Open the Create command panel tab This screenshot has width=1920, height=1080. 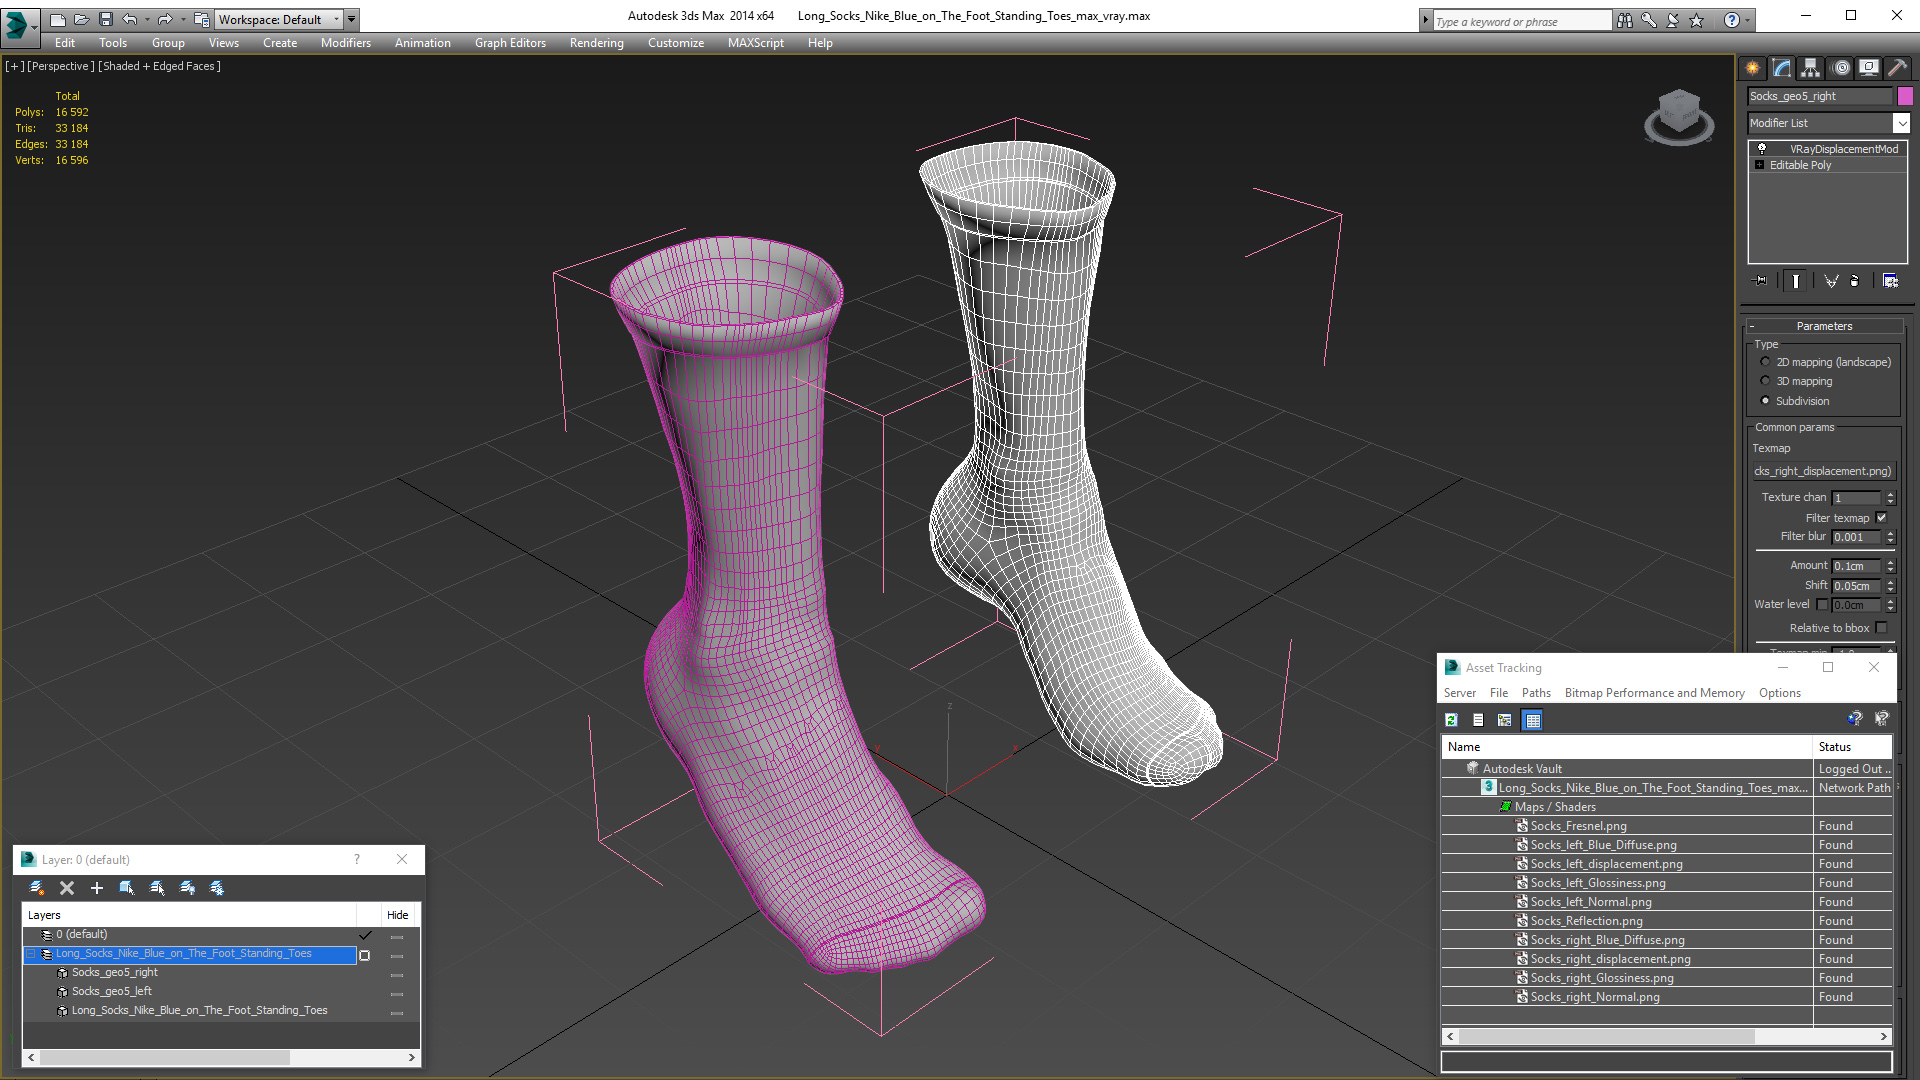point(1753,68)
